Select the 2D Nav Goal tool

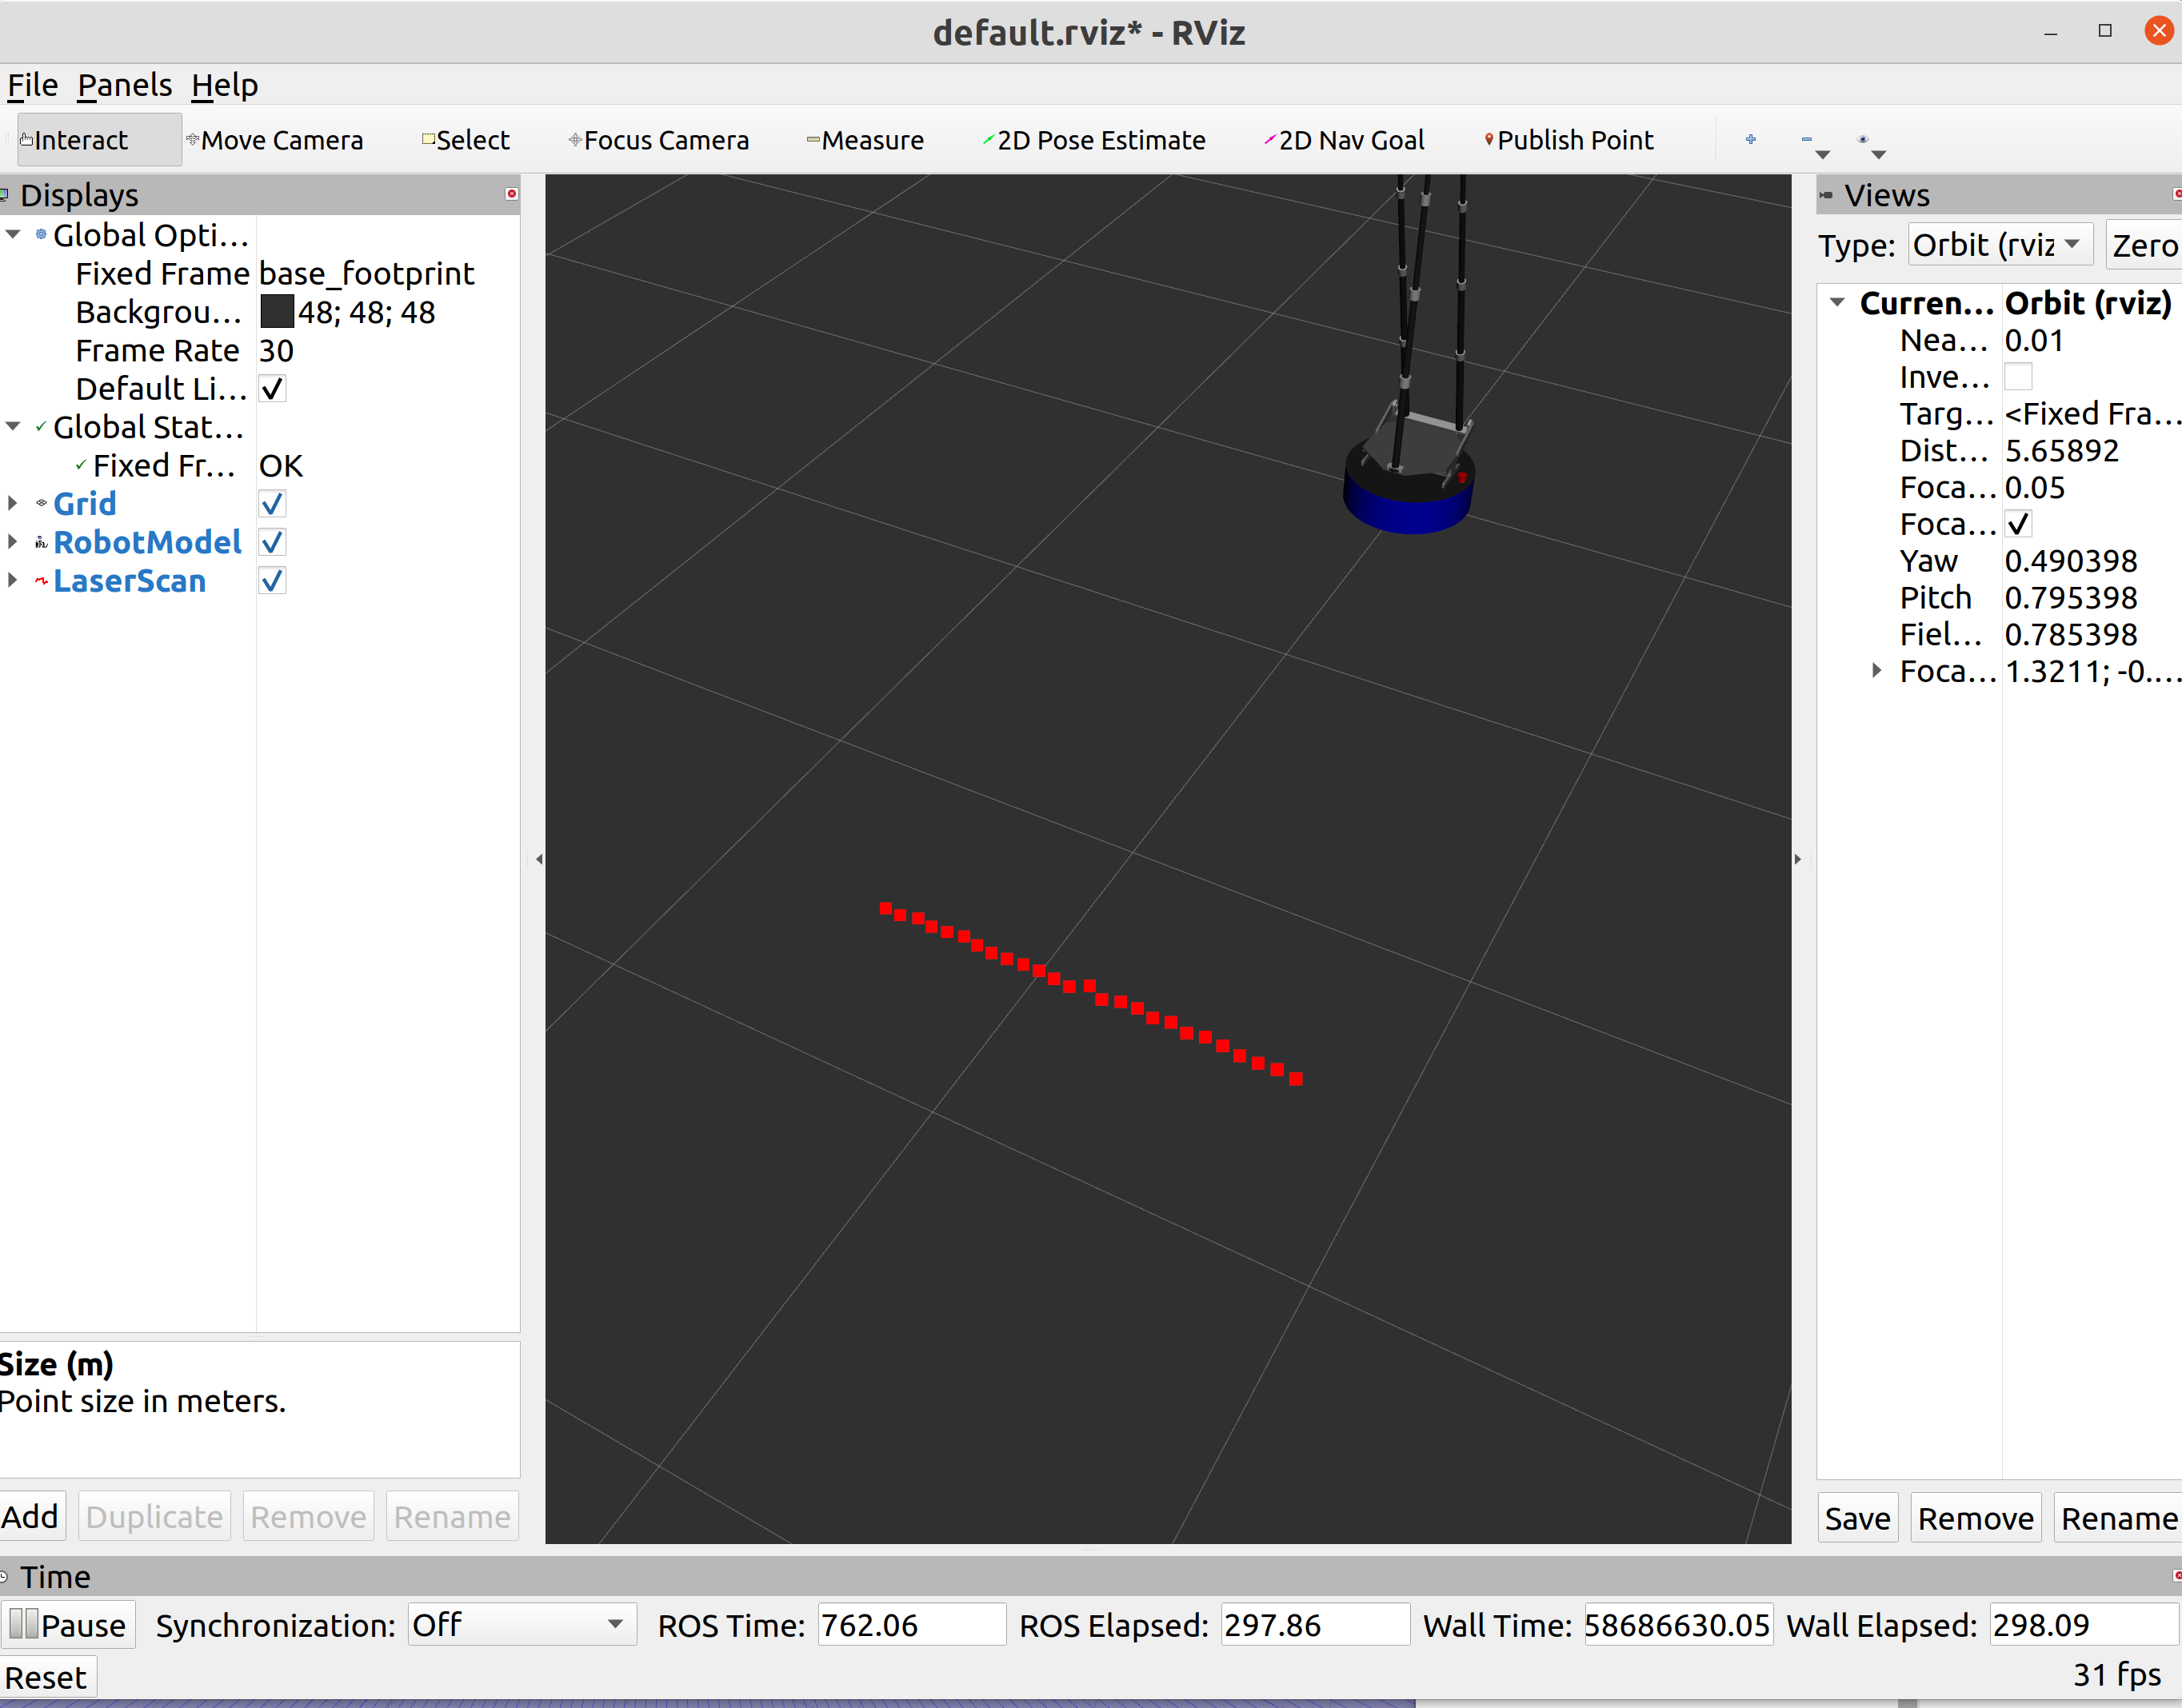pyautogui.click(x=1345, y=140)
